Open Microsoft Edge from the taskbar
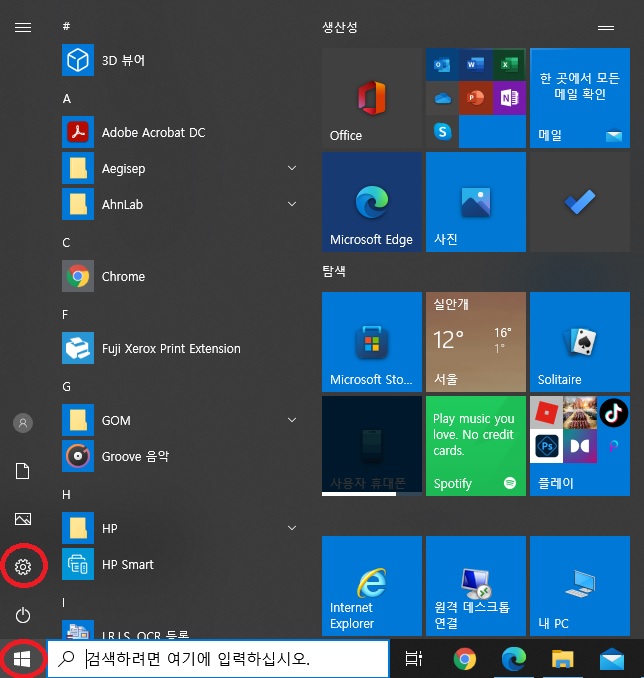The height and width of the screenshot is (678, 644). tap(514, 659)
